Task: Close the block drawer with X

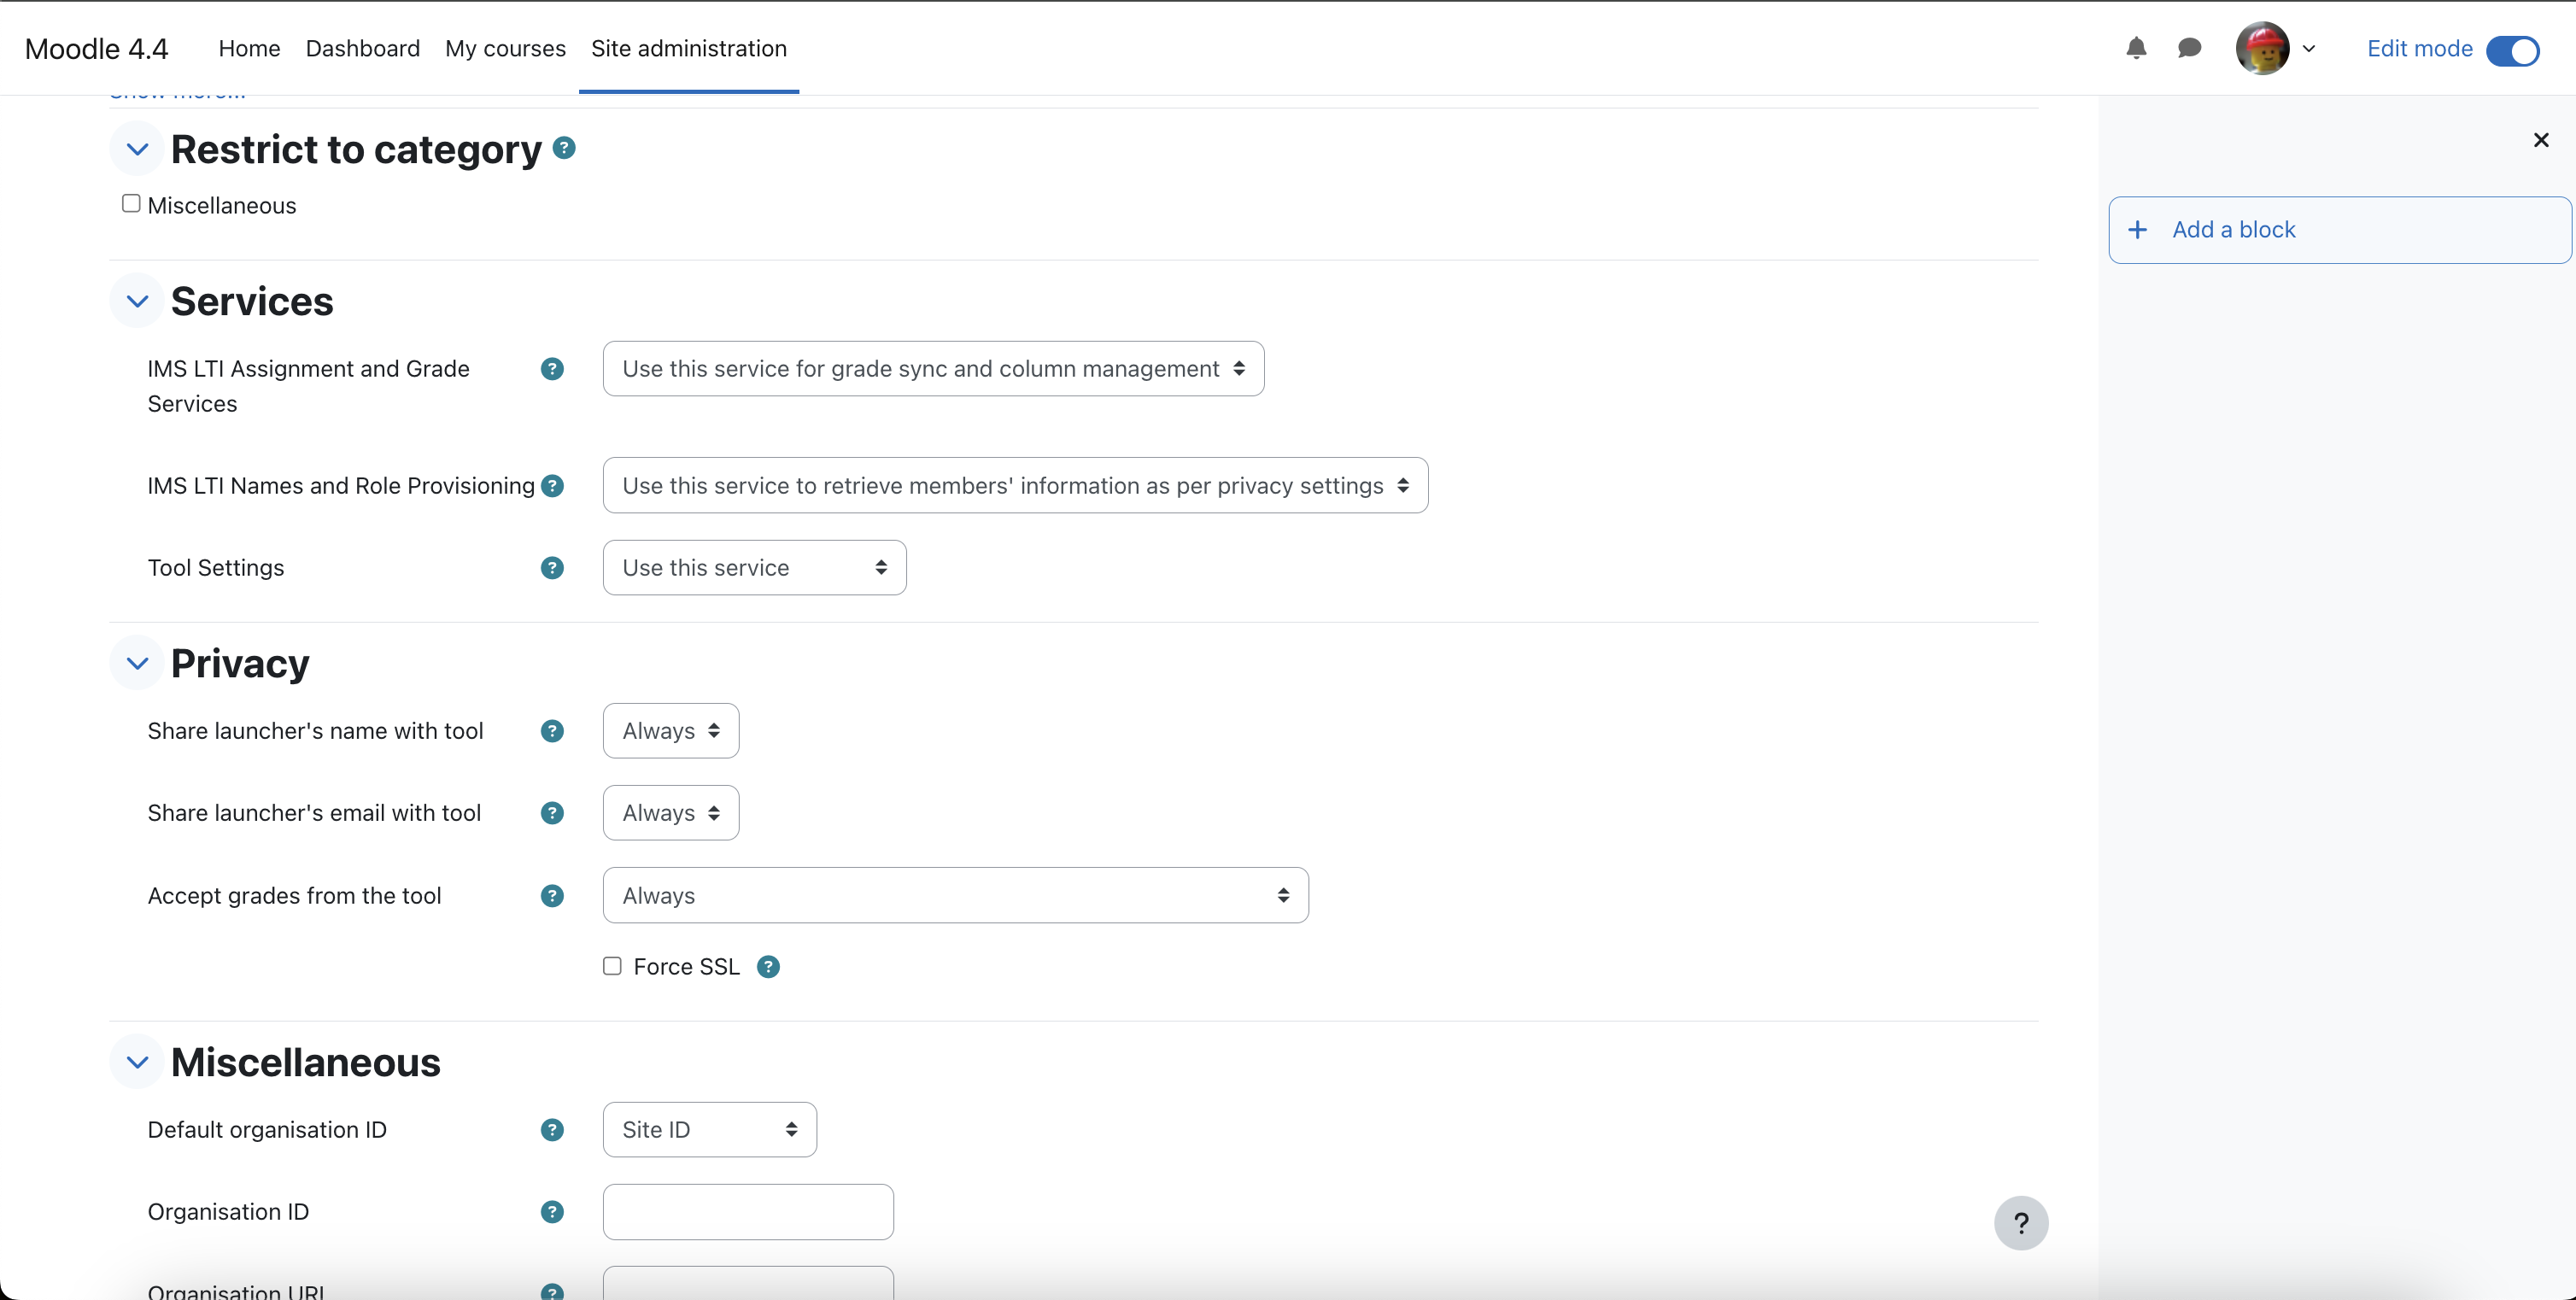Action: click(2541, 140)
